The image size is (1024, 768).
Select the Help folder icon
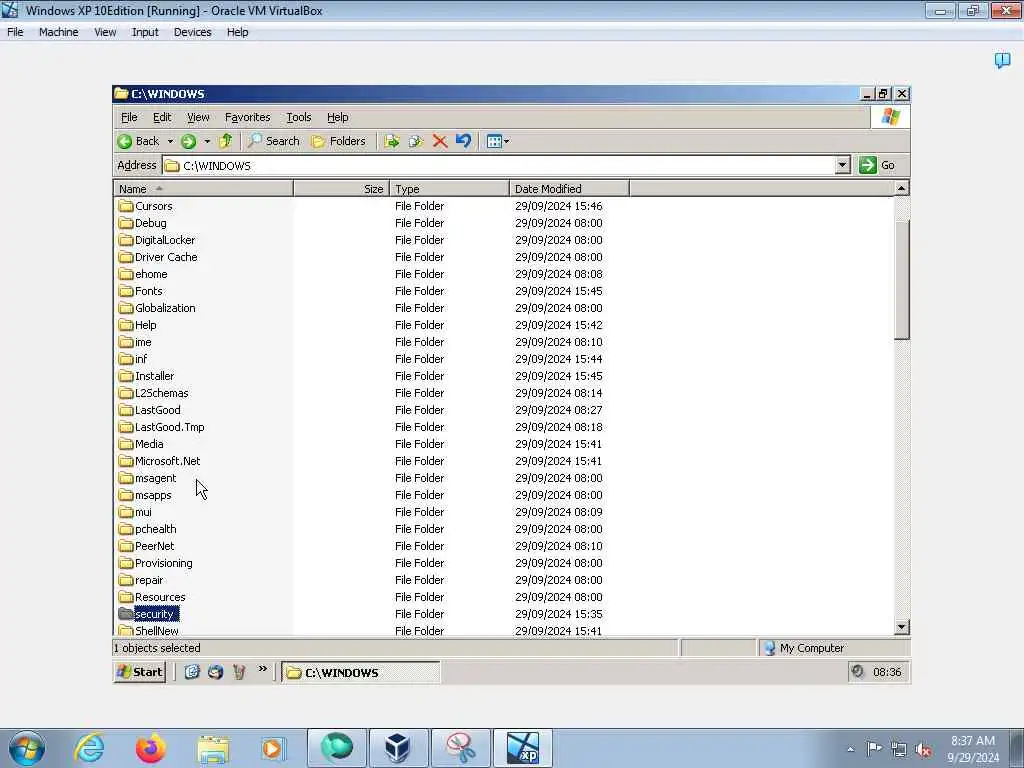pyautogui.click(x=126, y=325)
